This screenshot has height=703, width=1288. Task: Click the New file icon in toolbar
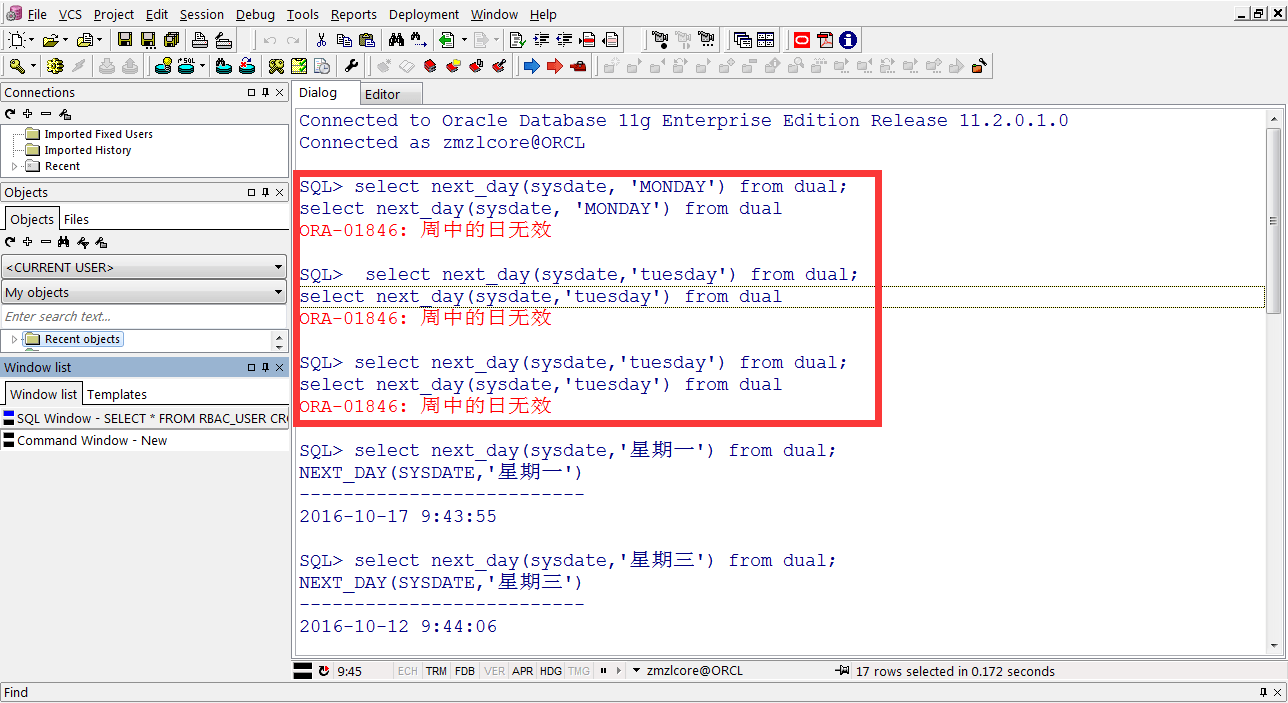click(x=16, y=40)
